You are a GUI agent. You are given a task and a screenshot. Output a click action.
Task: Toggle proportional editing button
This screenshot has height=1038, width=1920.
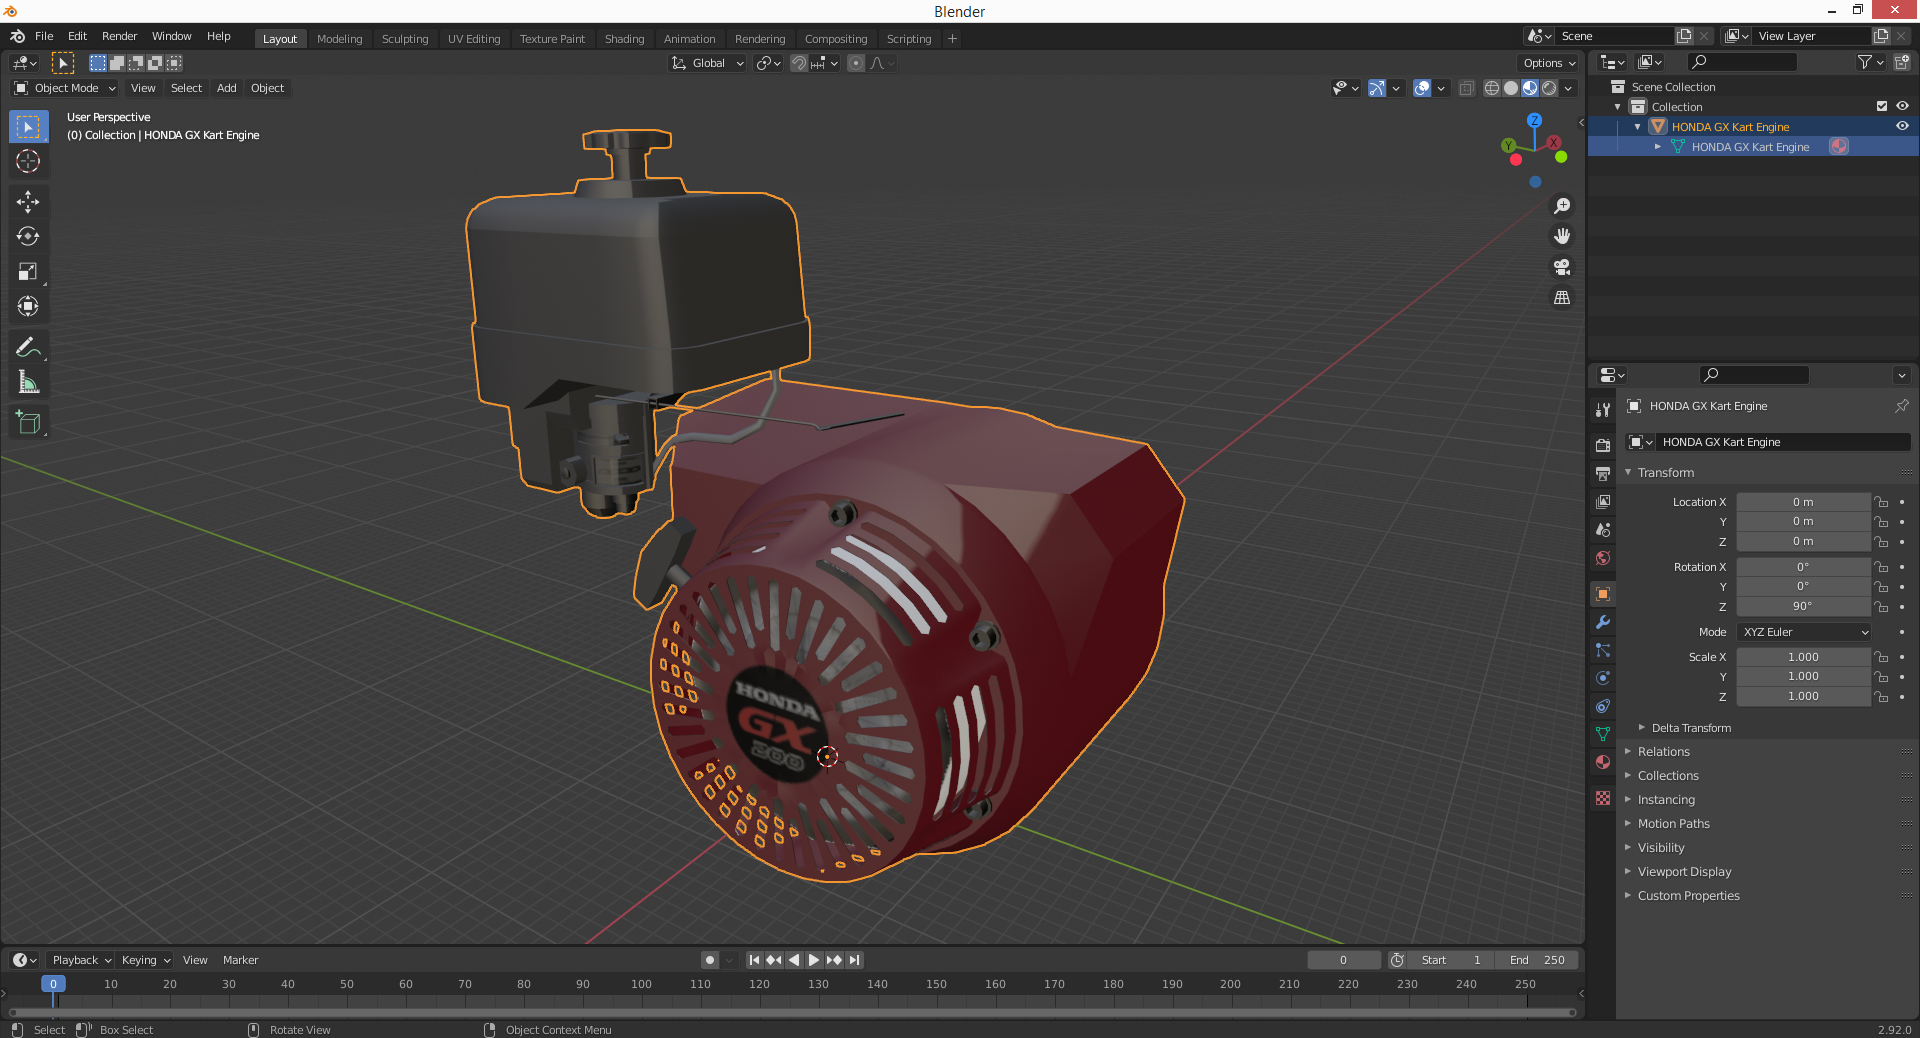(856, 63)
